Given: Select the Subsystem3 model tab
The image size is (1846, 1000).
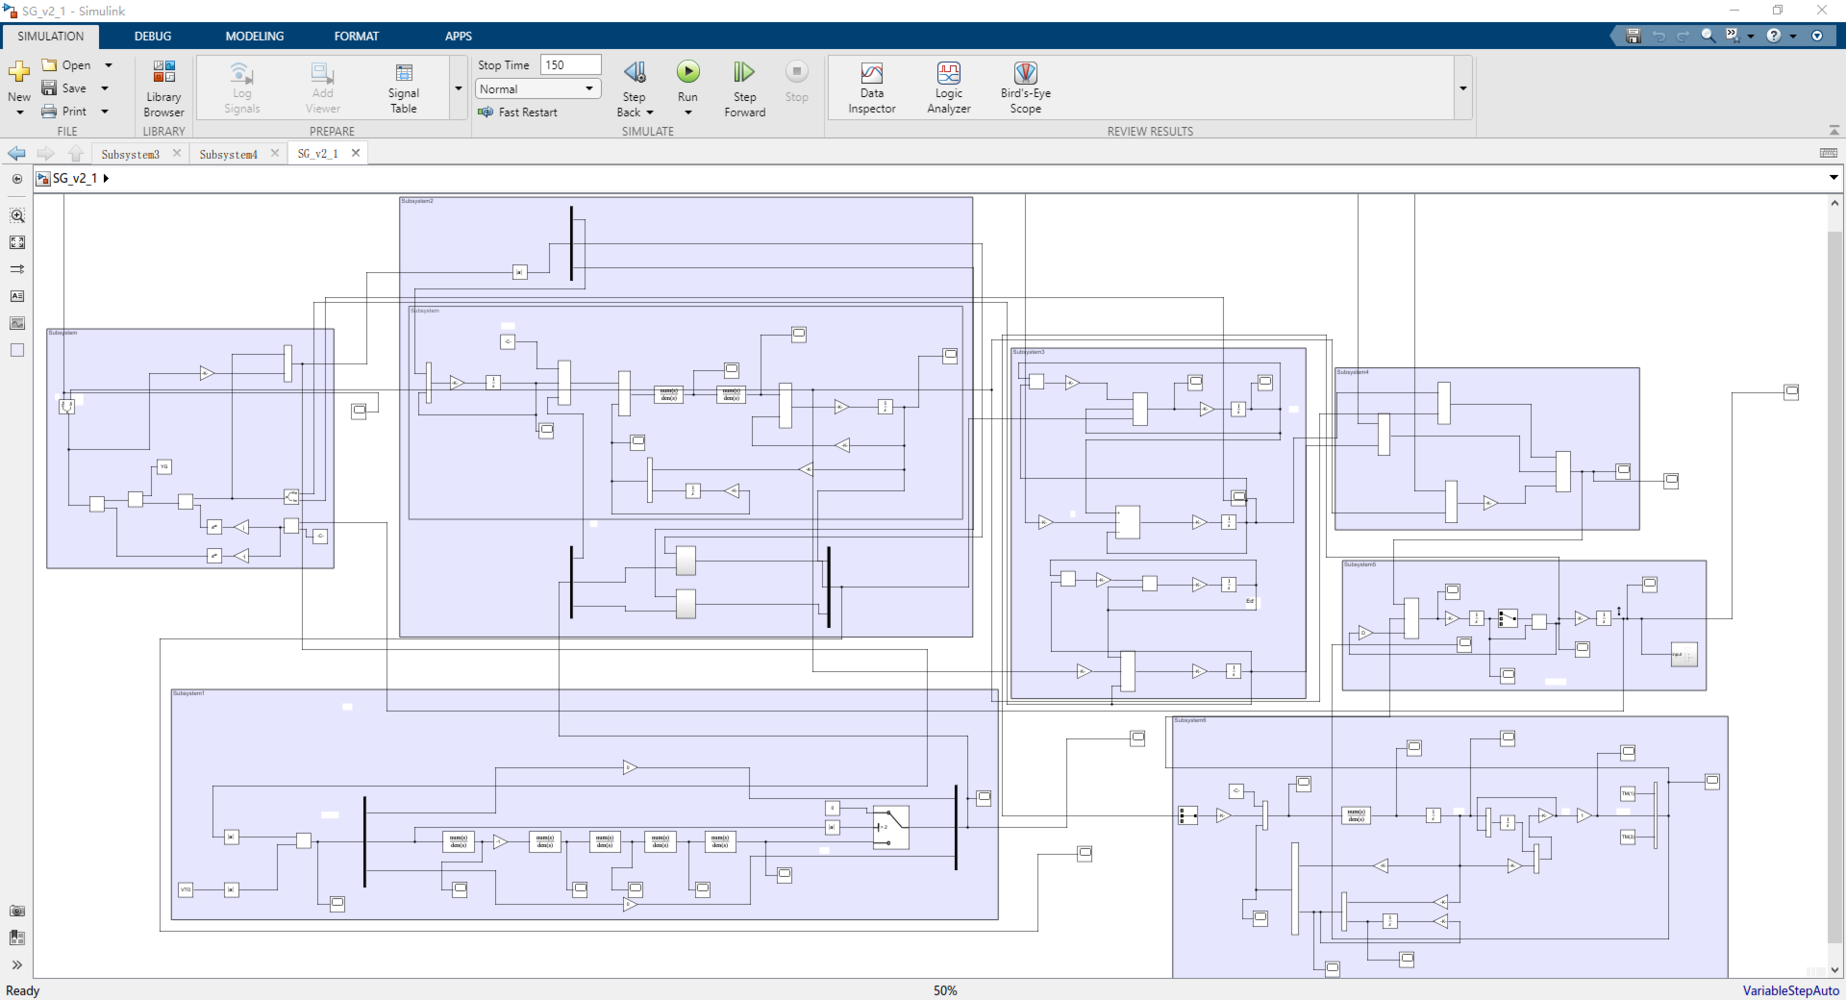Looking at the screenshot, I should 130,154.
